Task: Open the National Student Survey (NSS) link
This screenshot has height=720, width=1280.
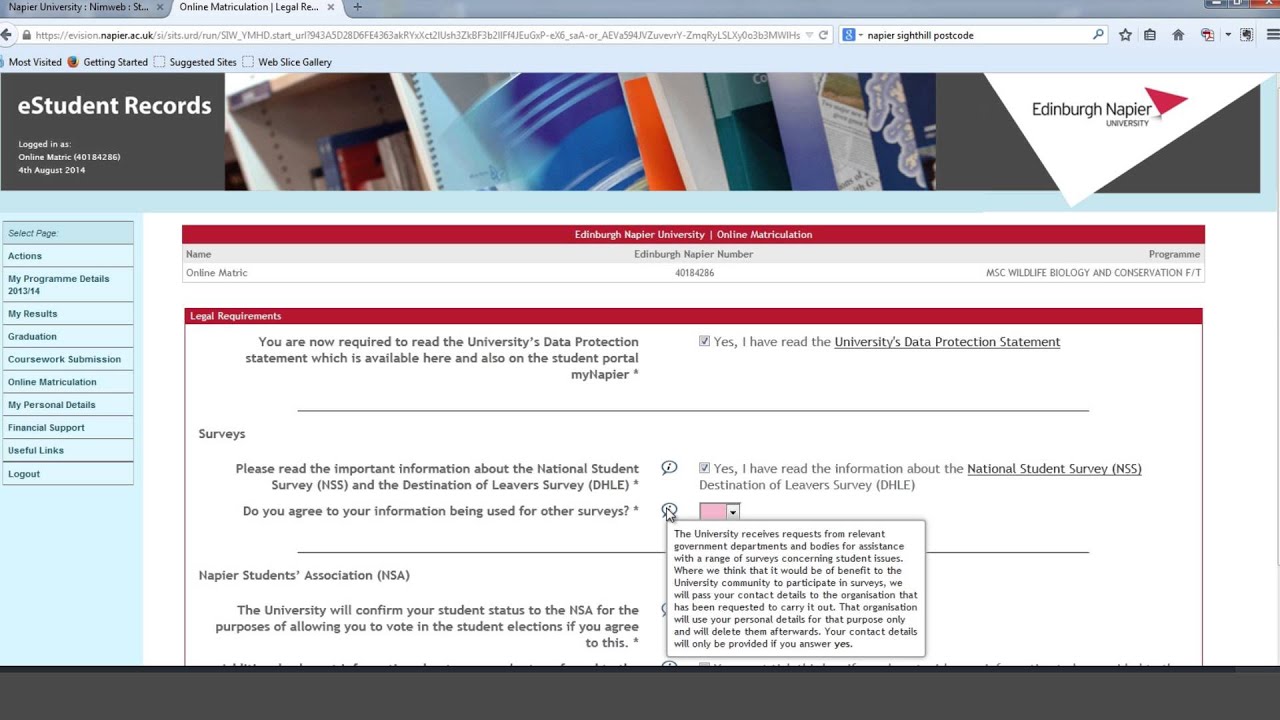Action: (x=1054, y=468)
